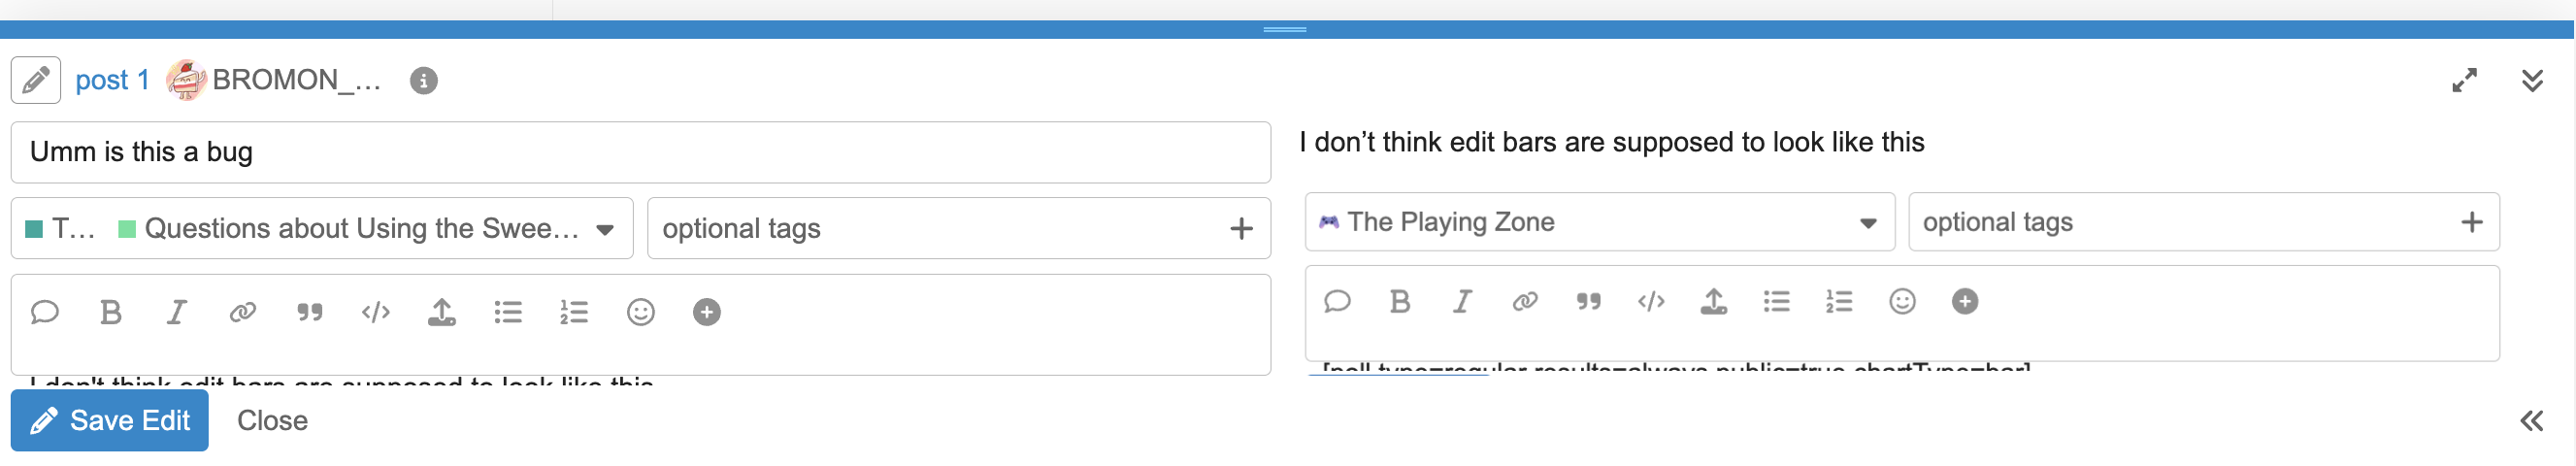Hide preview with double left chevron
The width and height of the screenshot is (2576, 466).
click(2532, 421)
